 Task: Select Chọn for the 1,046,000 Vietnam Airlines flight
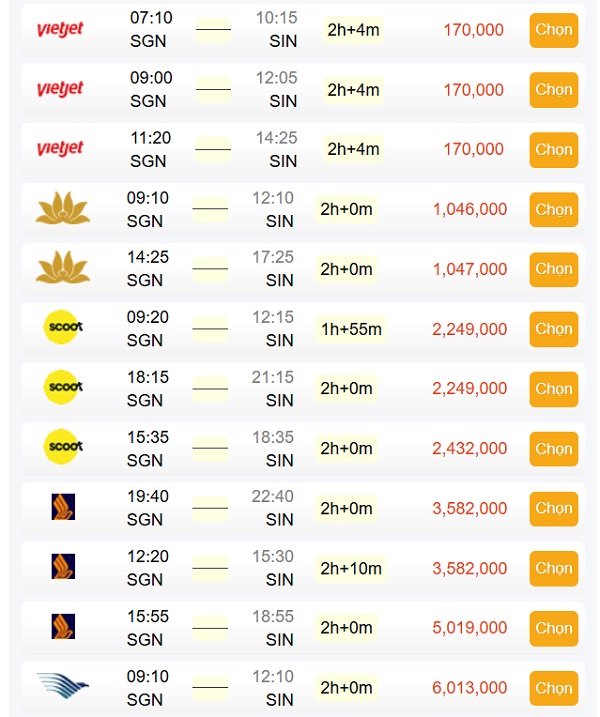click(x=554, y=209)
